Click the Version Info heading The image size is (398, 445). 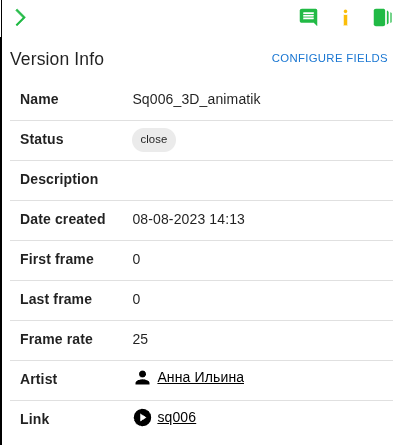[x=57, y=59]
